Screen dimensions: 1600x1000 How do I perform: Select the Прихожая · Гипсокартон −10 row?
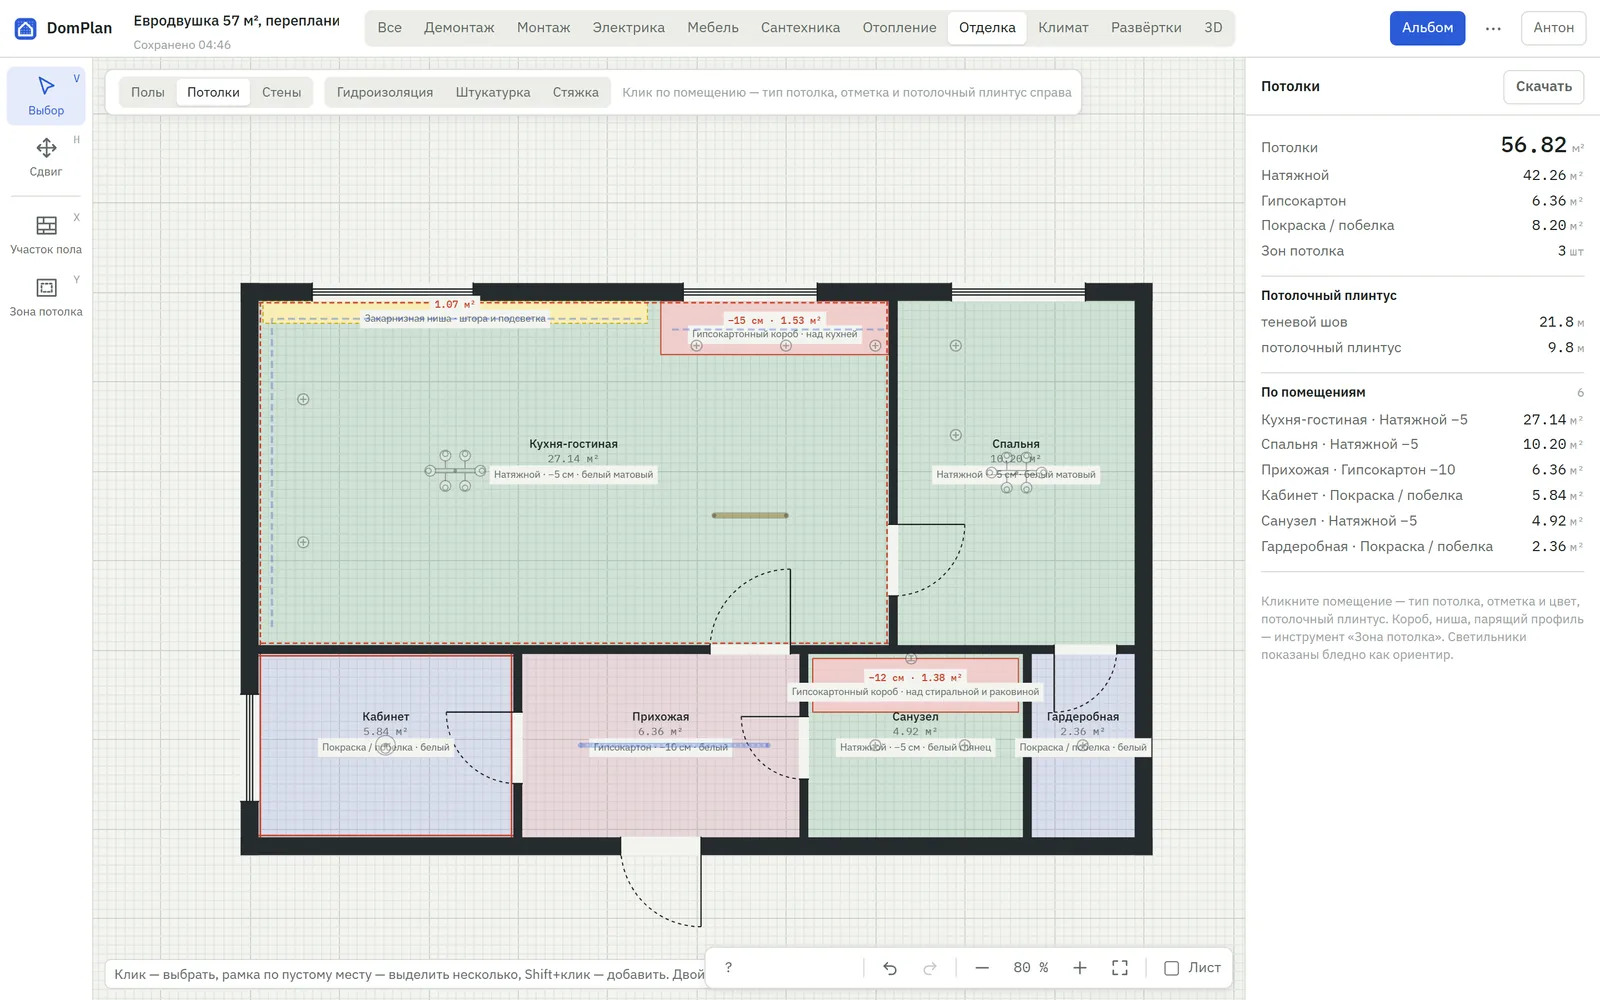pyautogui.click(x=1422, y=470)
